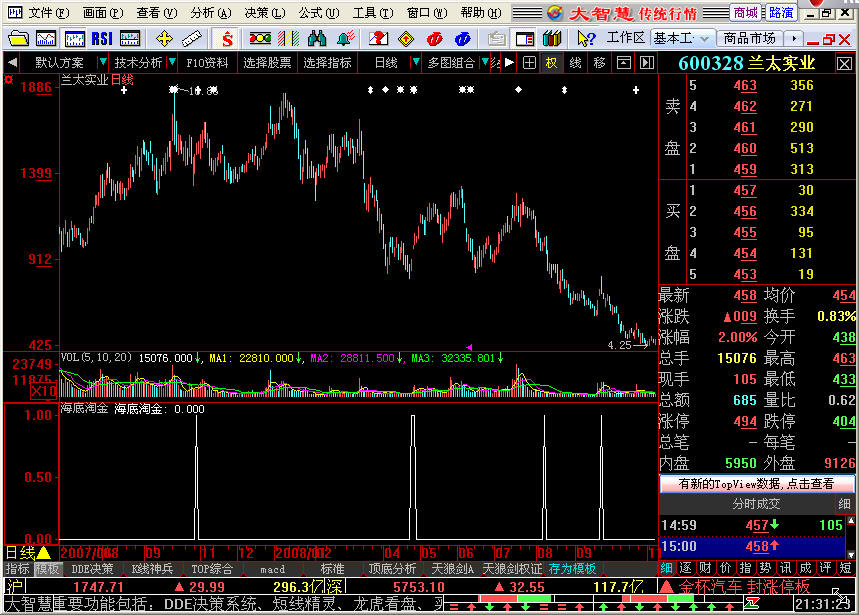Open the 基本工 workspace combo box

683,38
